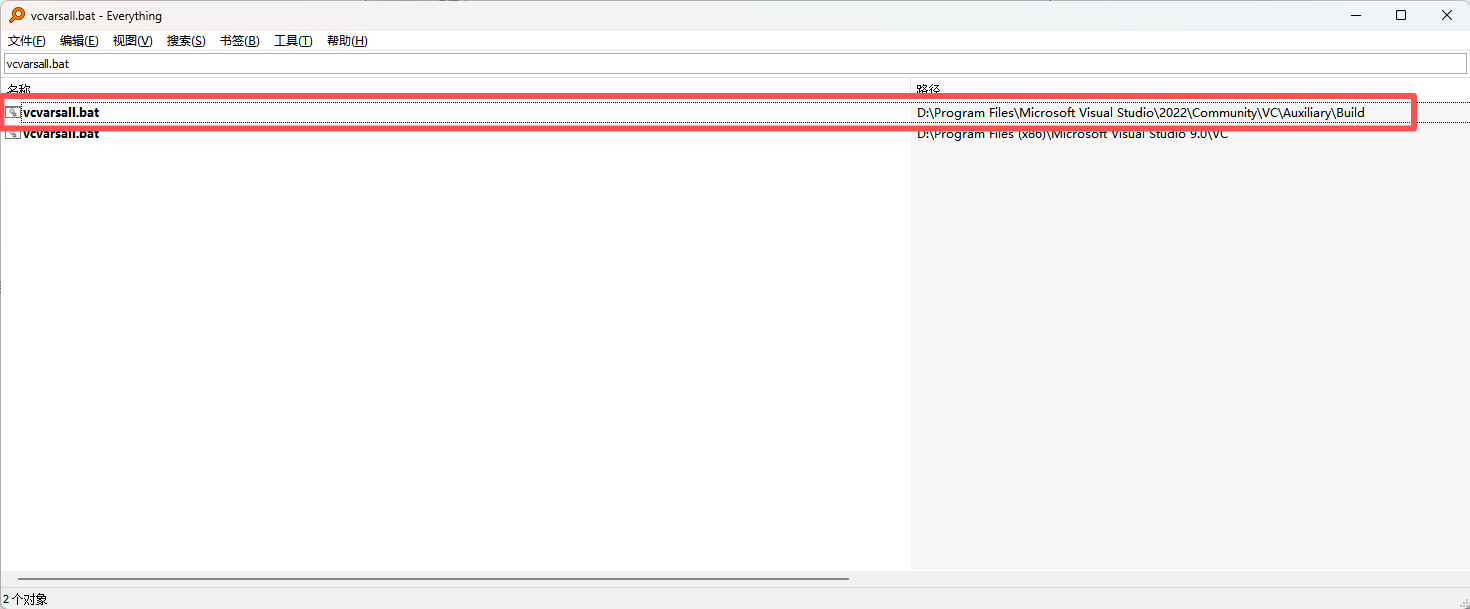Click the batch file icon in the 2022 Community row

[13, 112]
